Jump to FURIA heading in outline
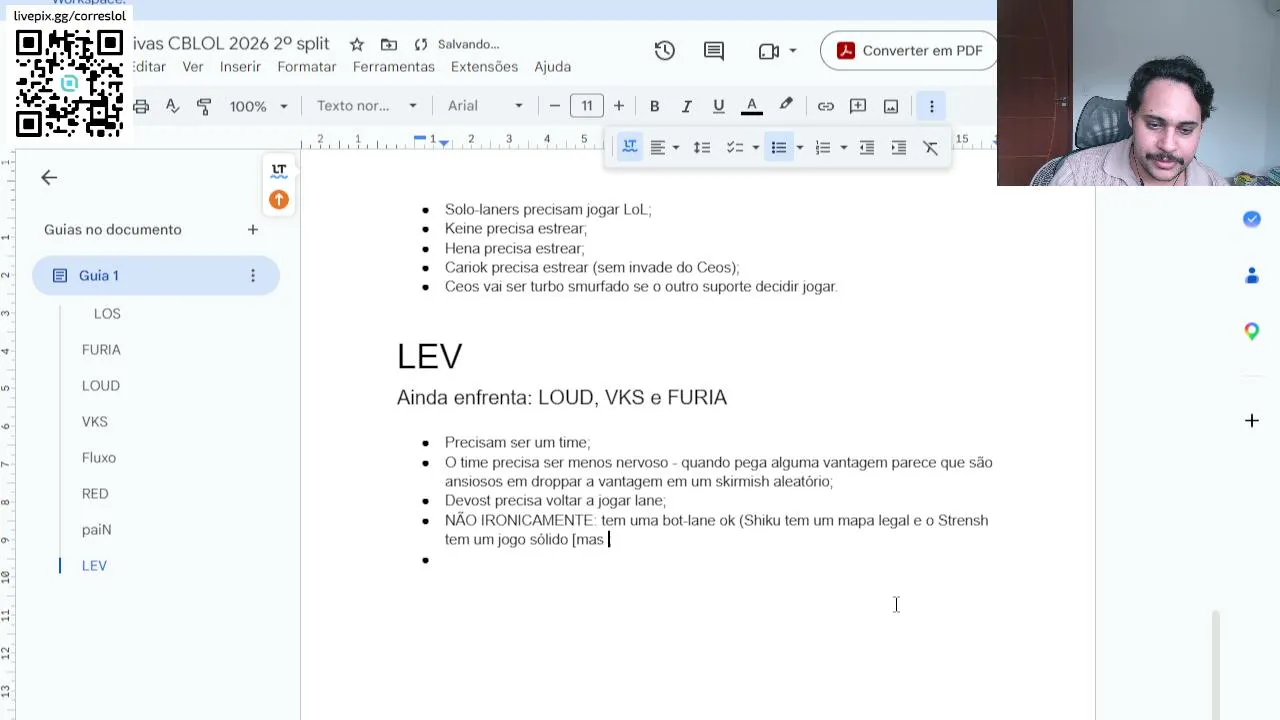 click(101, 350)
